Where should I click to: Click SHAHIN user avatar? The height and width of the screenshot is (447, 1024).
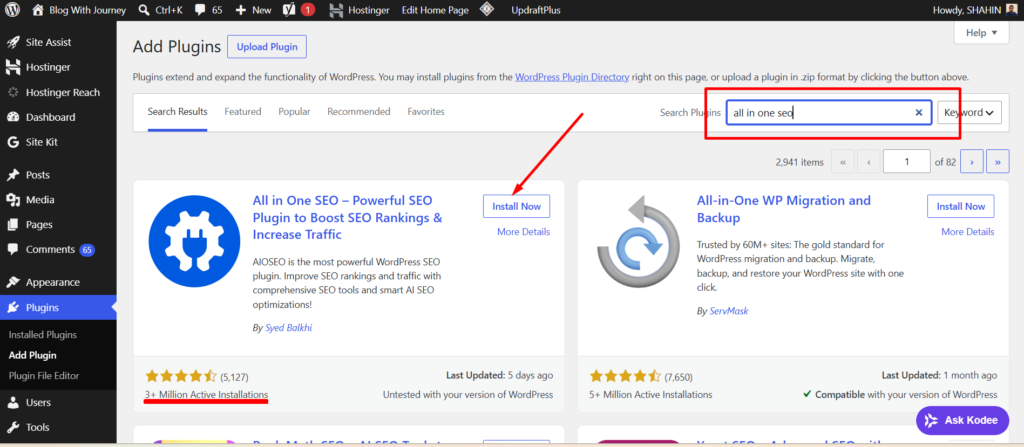point(1012,10)
